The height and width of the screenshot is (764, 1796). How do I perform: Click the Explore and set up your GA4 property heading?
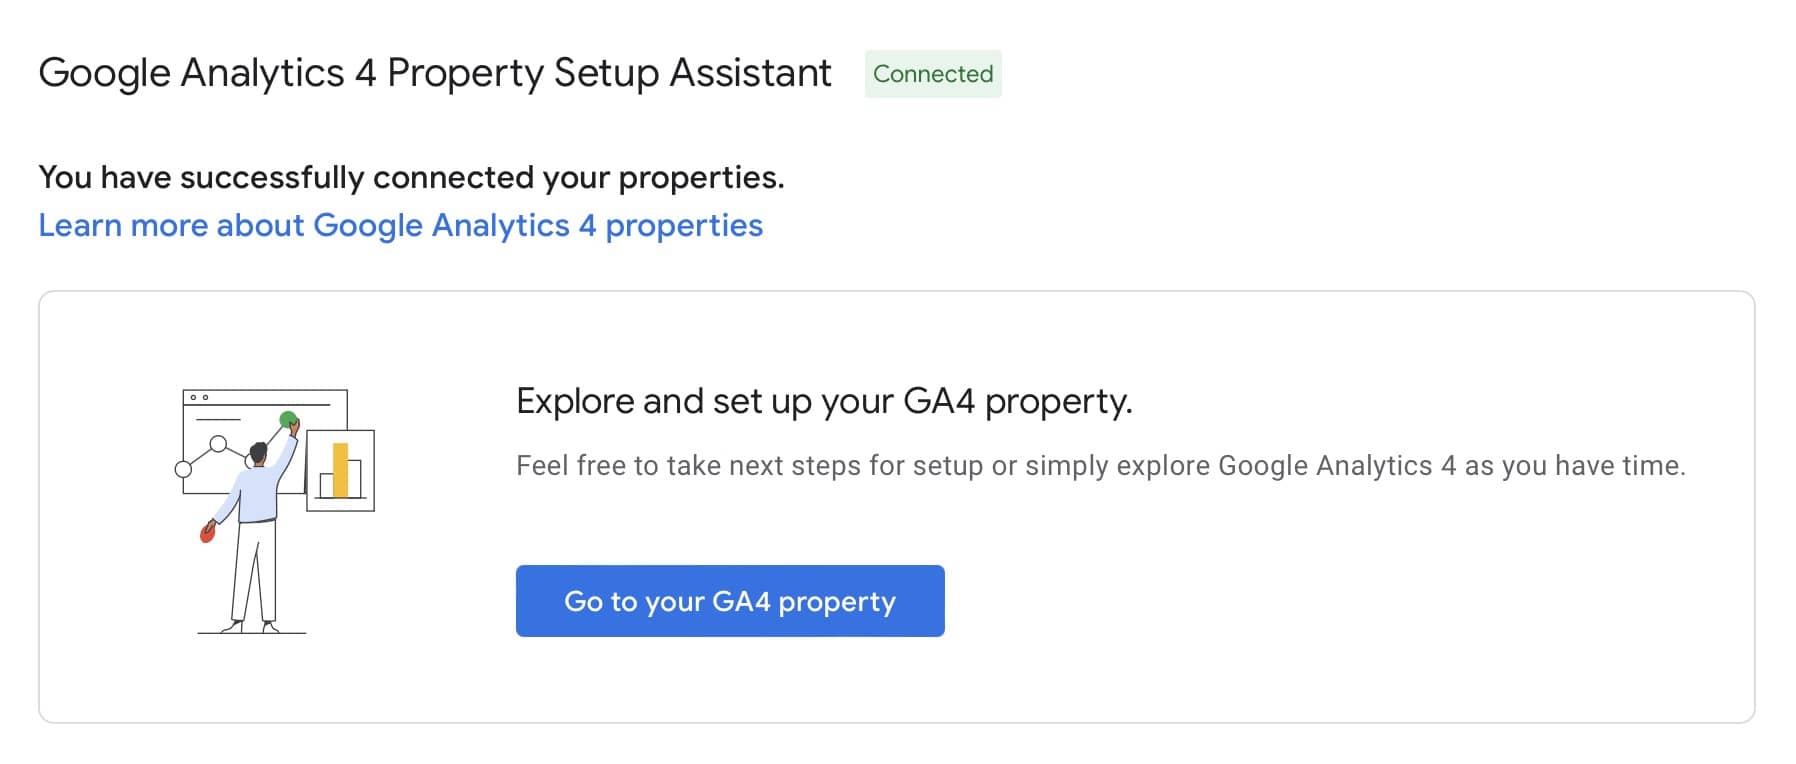click(x=824, y=401)
